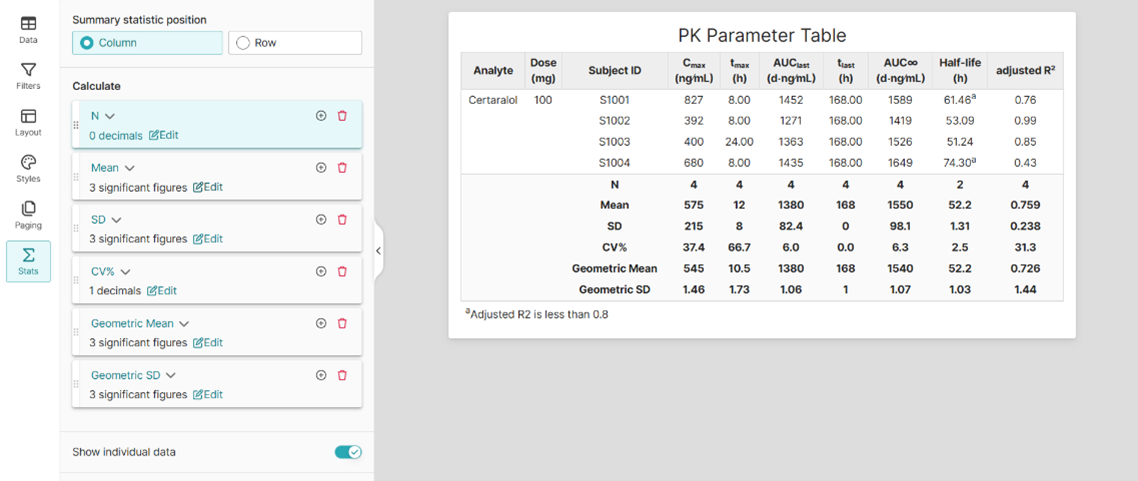The height and width of the screenshot is (481, 1138).
Task: Grab the N card drag handle
Action: (x=76, y=125)
